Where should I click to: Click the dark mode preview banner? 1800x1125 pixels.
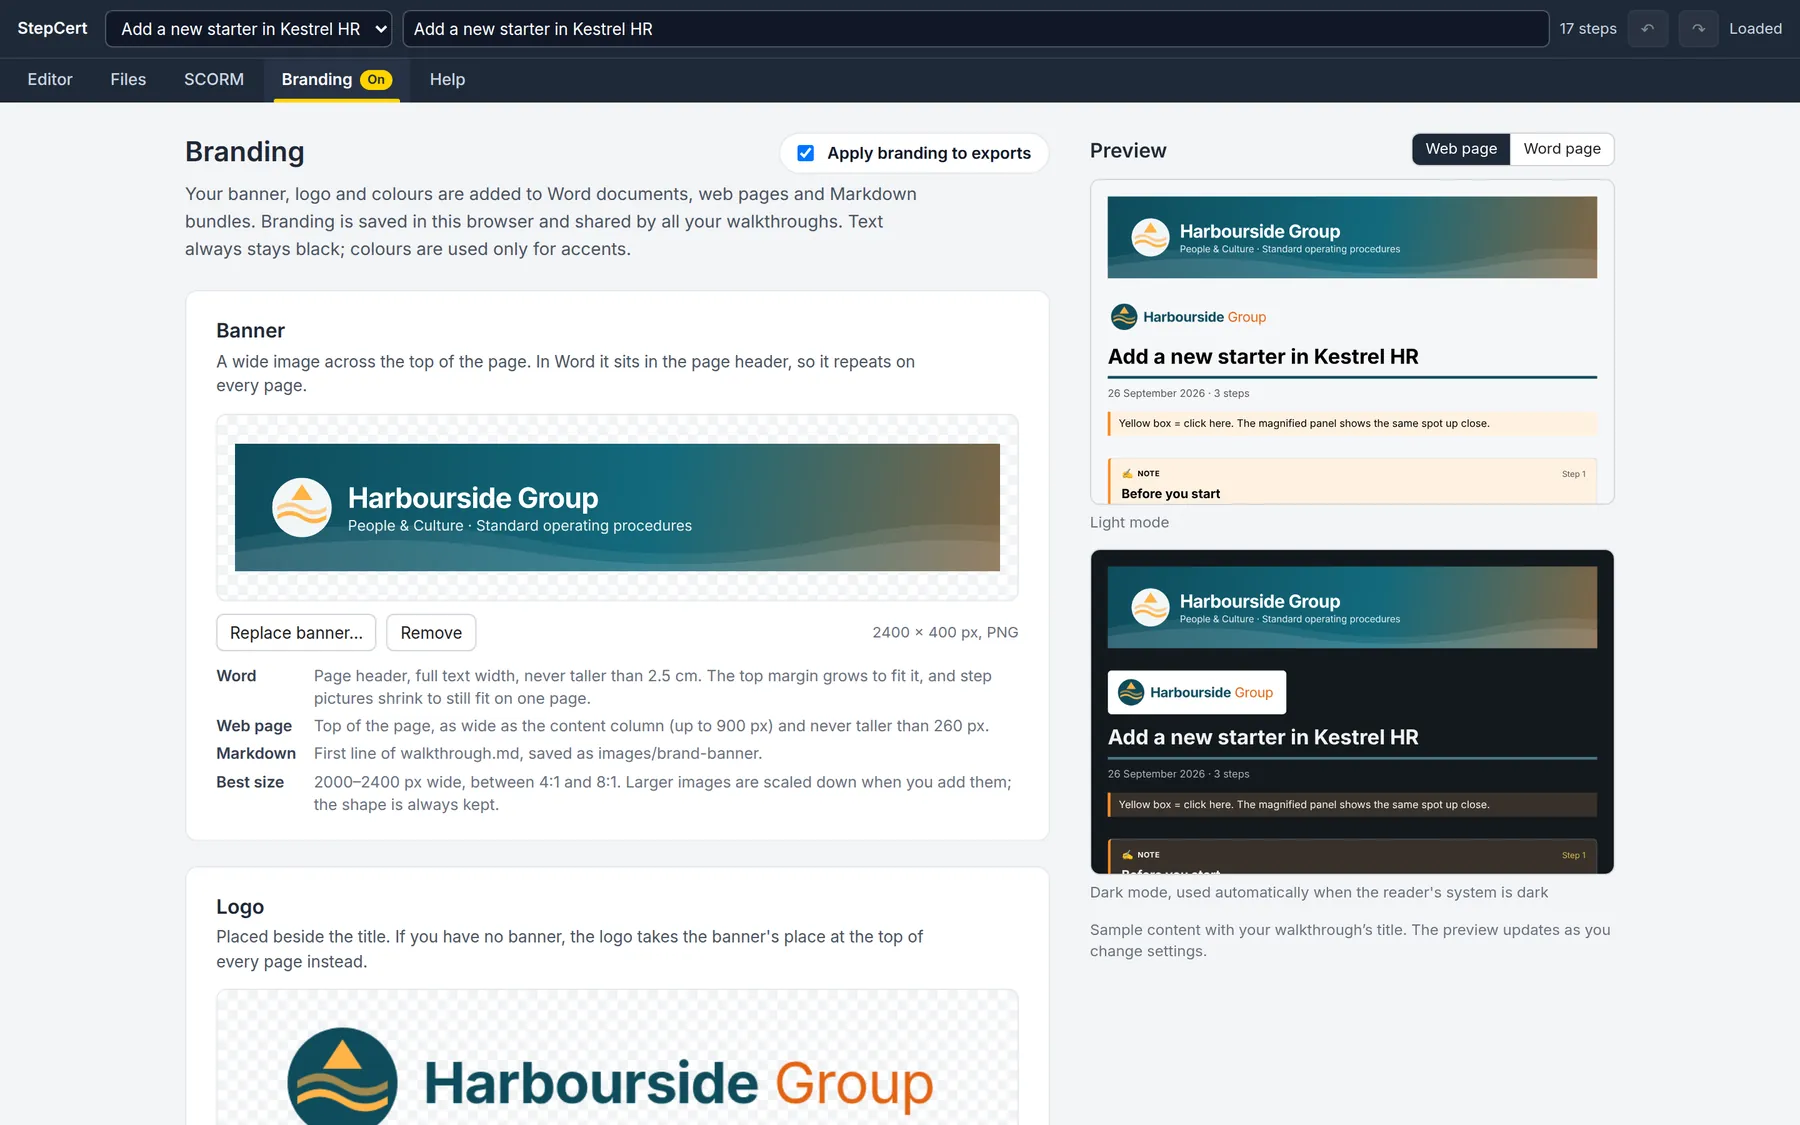click(x=1352, y=607)
